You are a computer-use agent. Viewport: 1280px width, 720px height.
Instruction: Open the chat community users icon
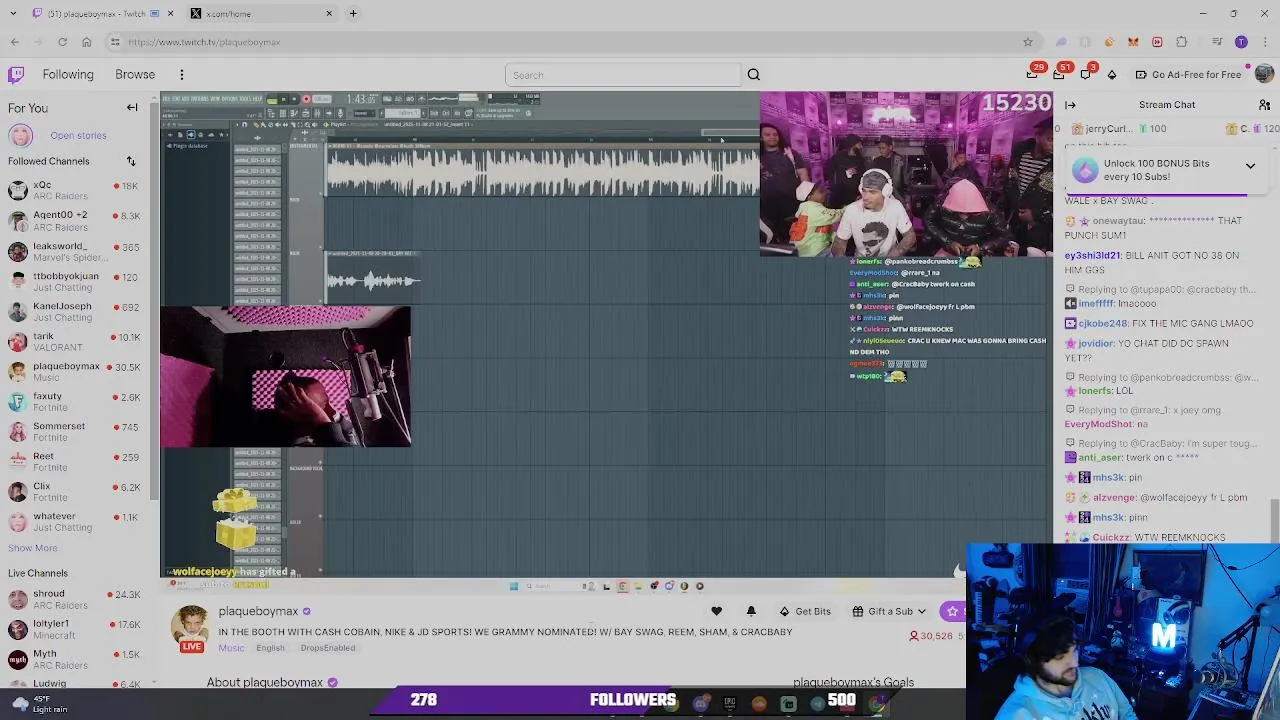click(x=1264, y=105)
